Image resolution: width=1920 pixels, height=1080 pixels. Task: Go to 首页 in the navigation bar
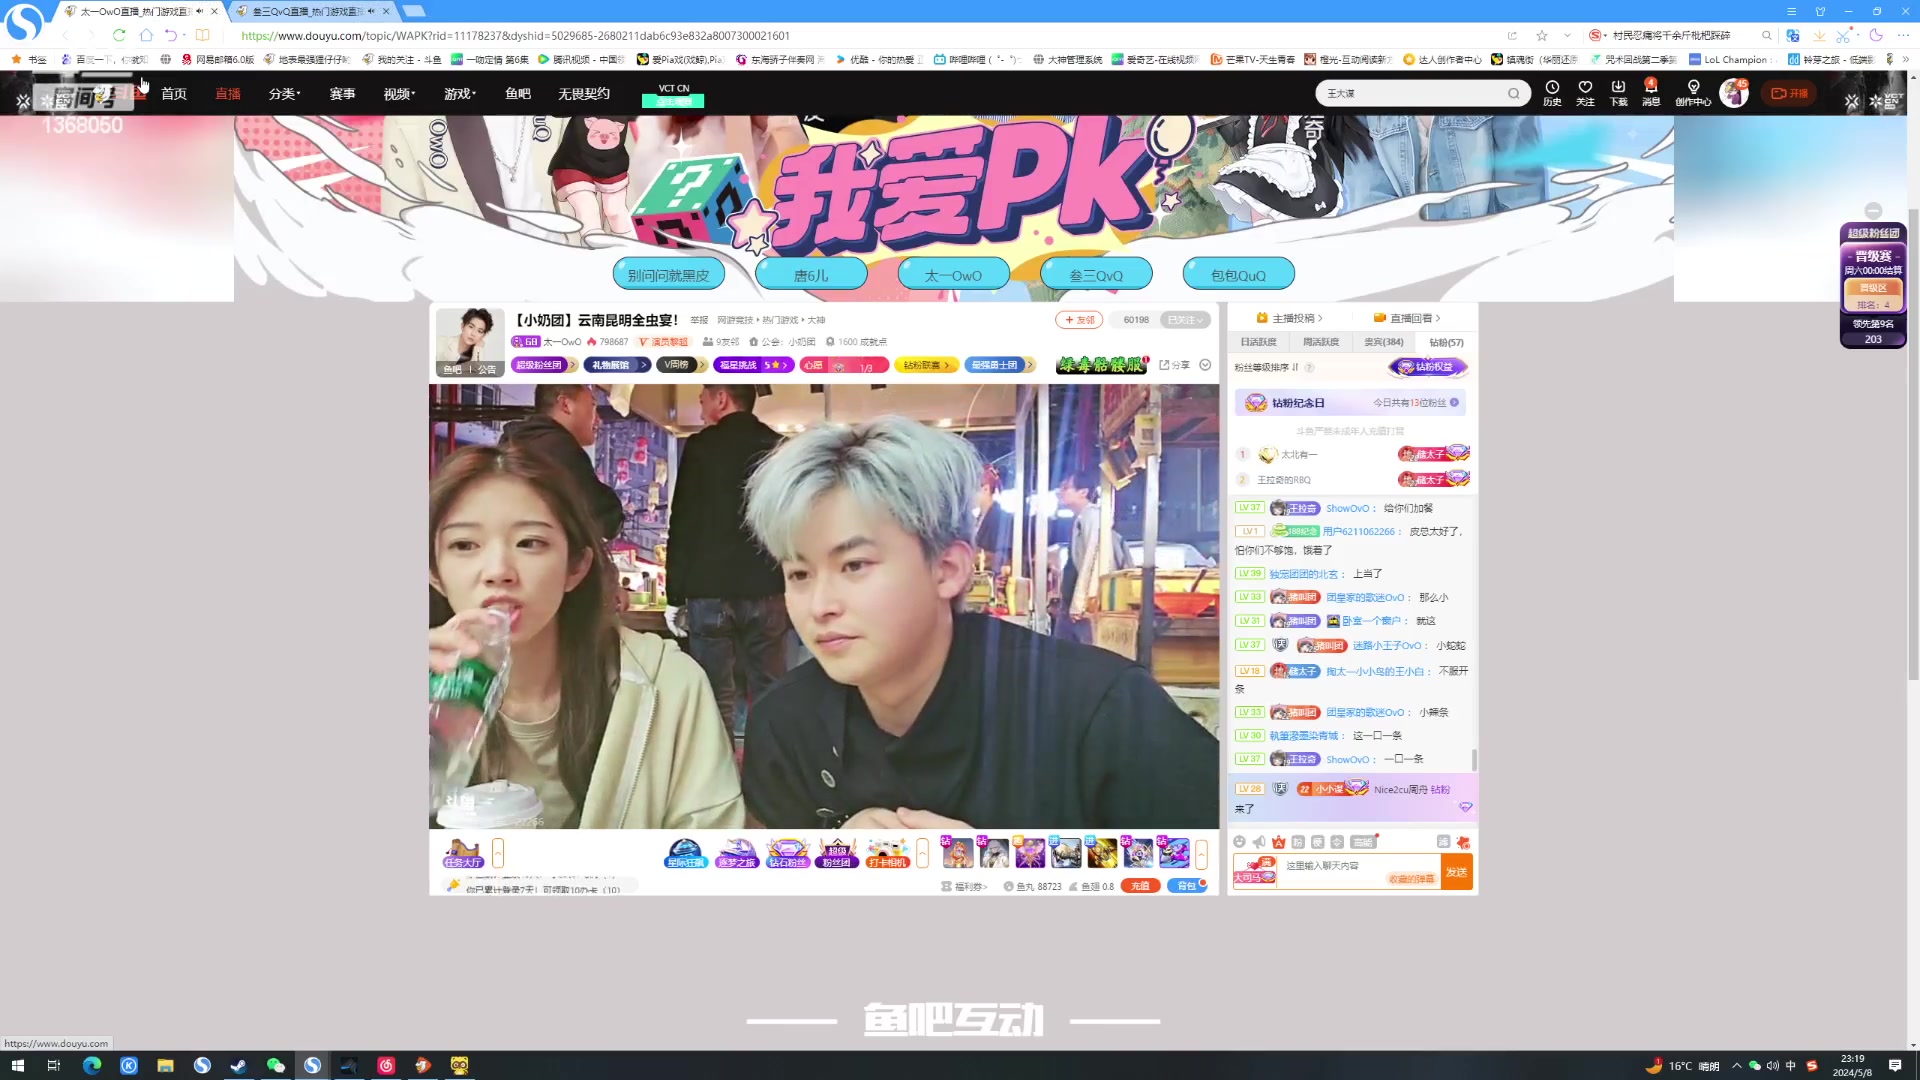coord(174,94)
